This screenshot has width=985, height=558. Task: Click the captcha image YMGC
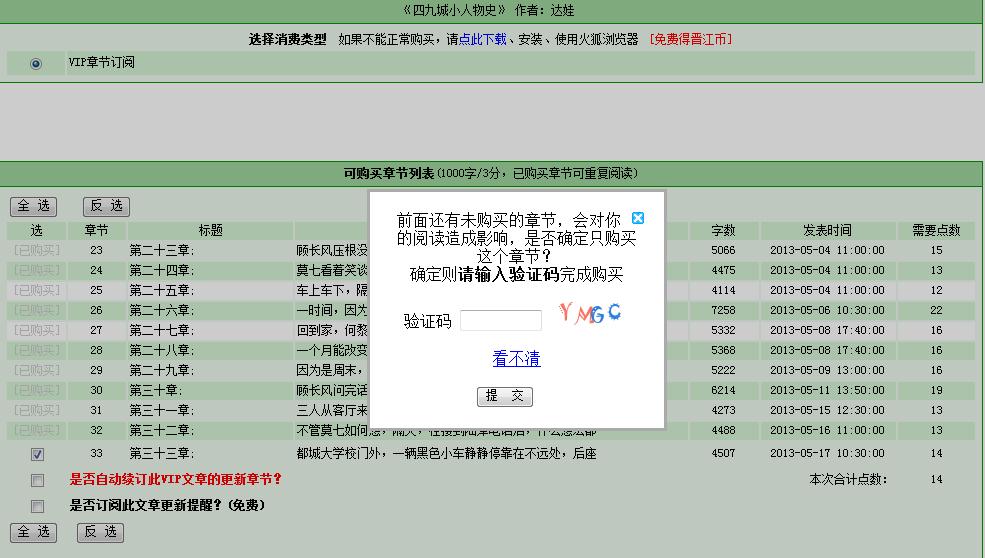point(590,313)
